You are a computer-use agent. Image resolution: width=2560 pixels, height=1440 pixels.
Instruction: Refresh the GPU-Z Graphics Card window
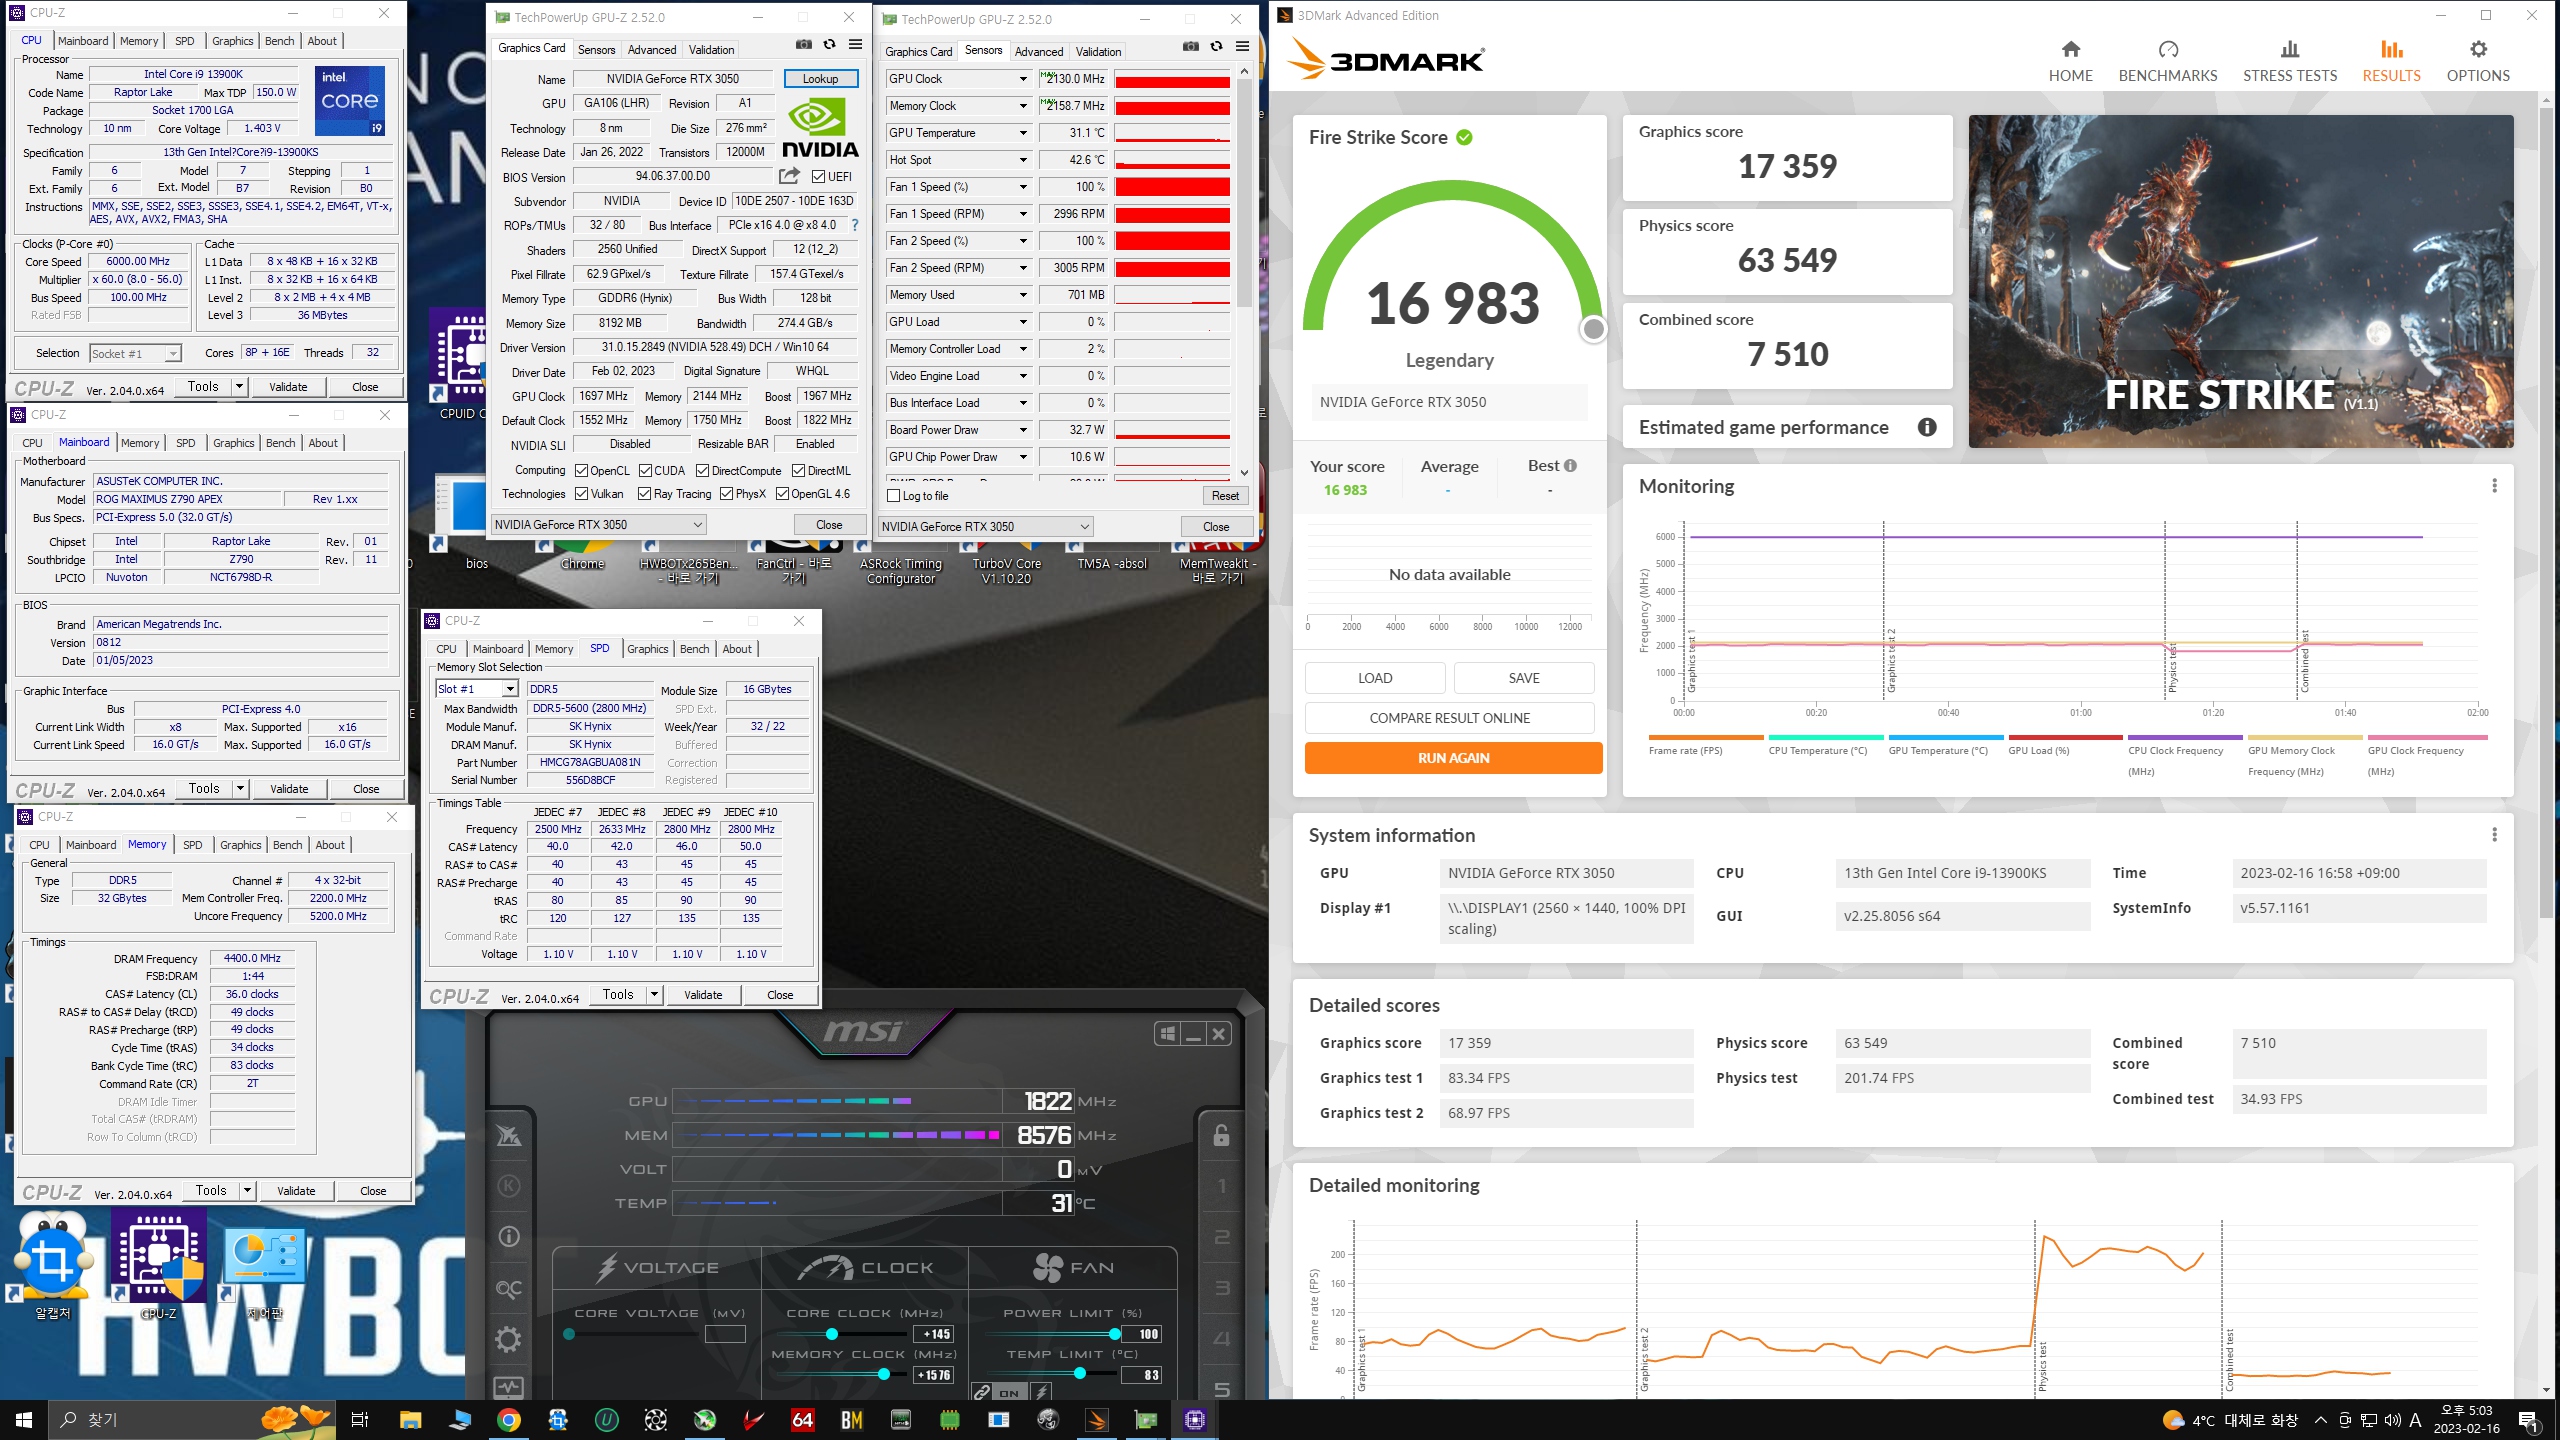click(x=829, y=45)
